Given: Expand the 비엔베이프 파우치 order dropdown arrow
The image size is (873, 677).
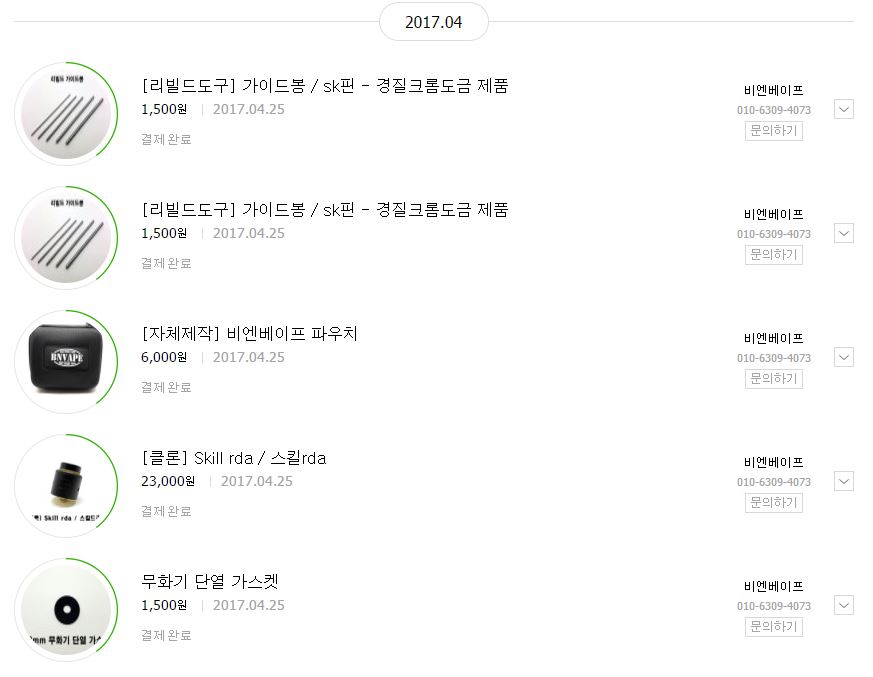Looking at the screenshot, I should click(x=843, y=357).
